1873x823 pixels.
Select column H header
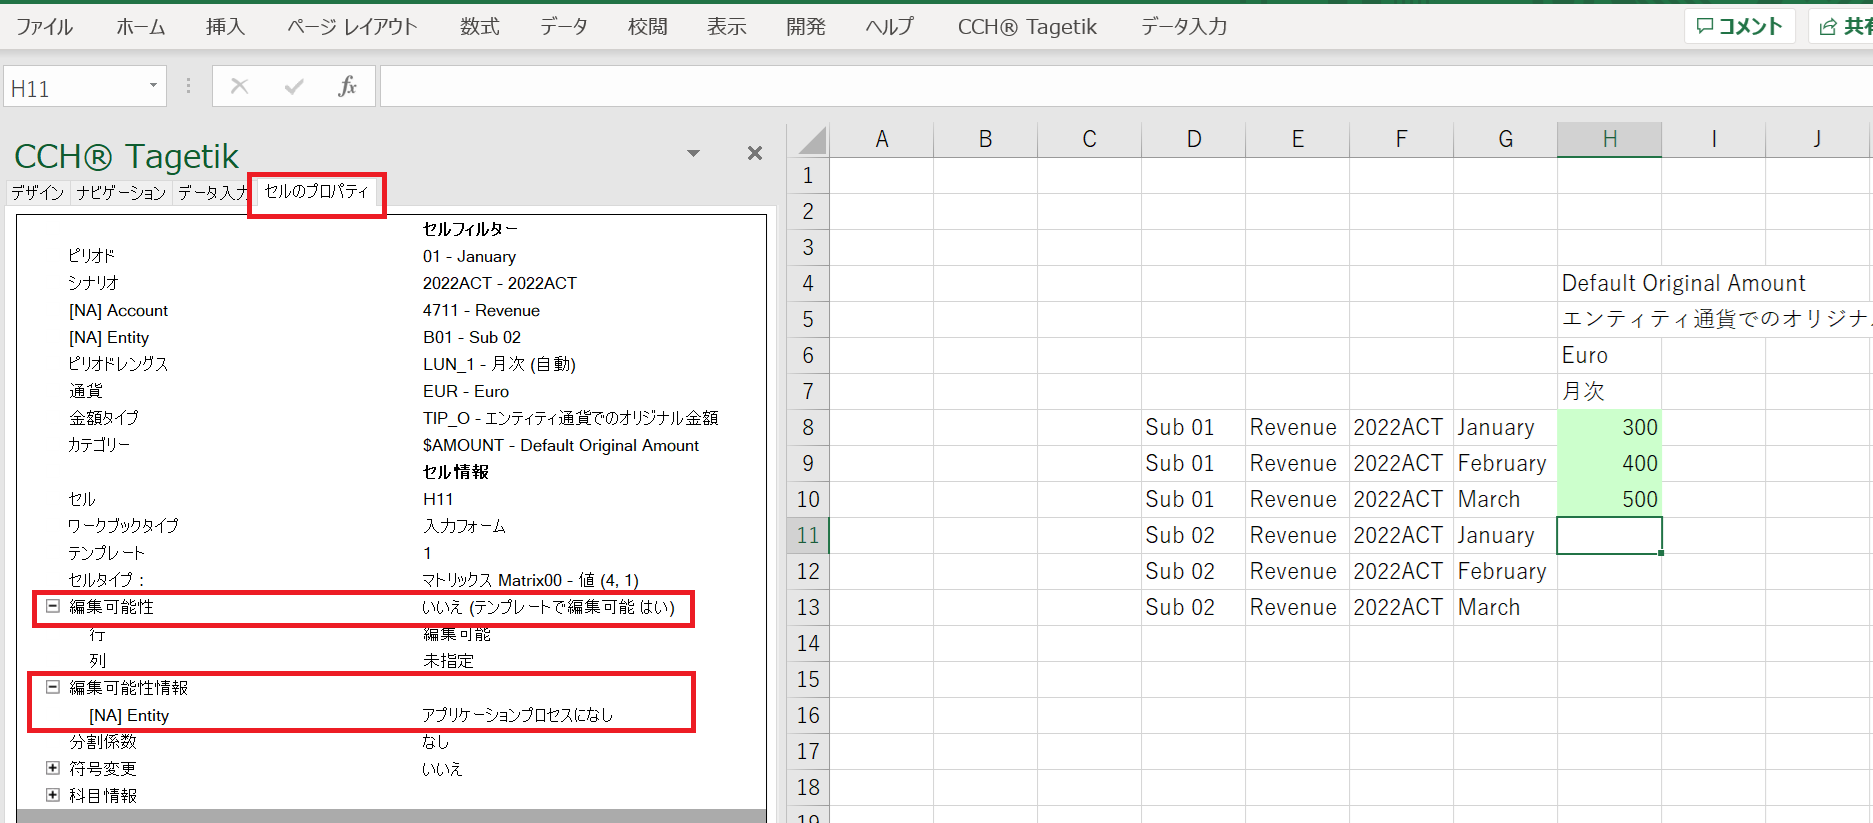click(1609, 140)
